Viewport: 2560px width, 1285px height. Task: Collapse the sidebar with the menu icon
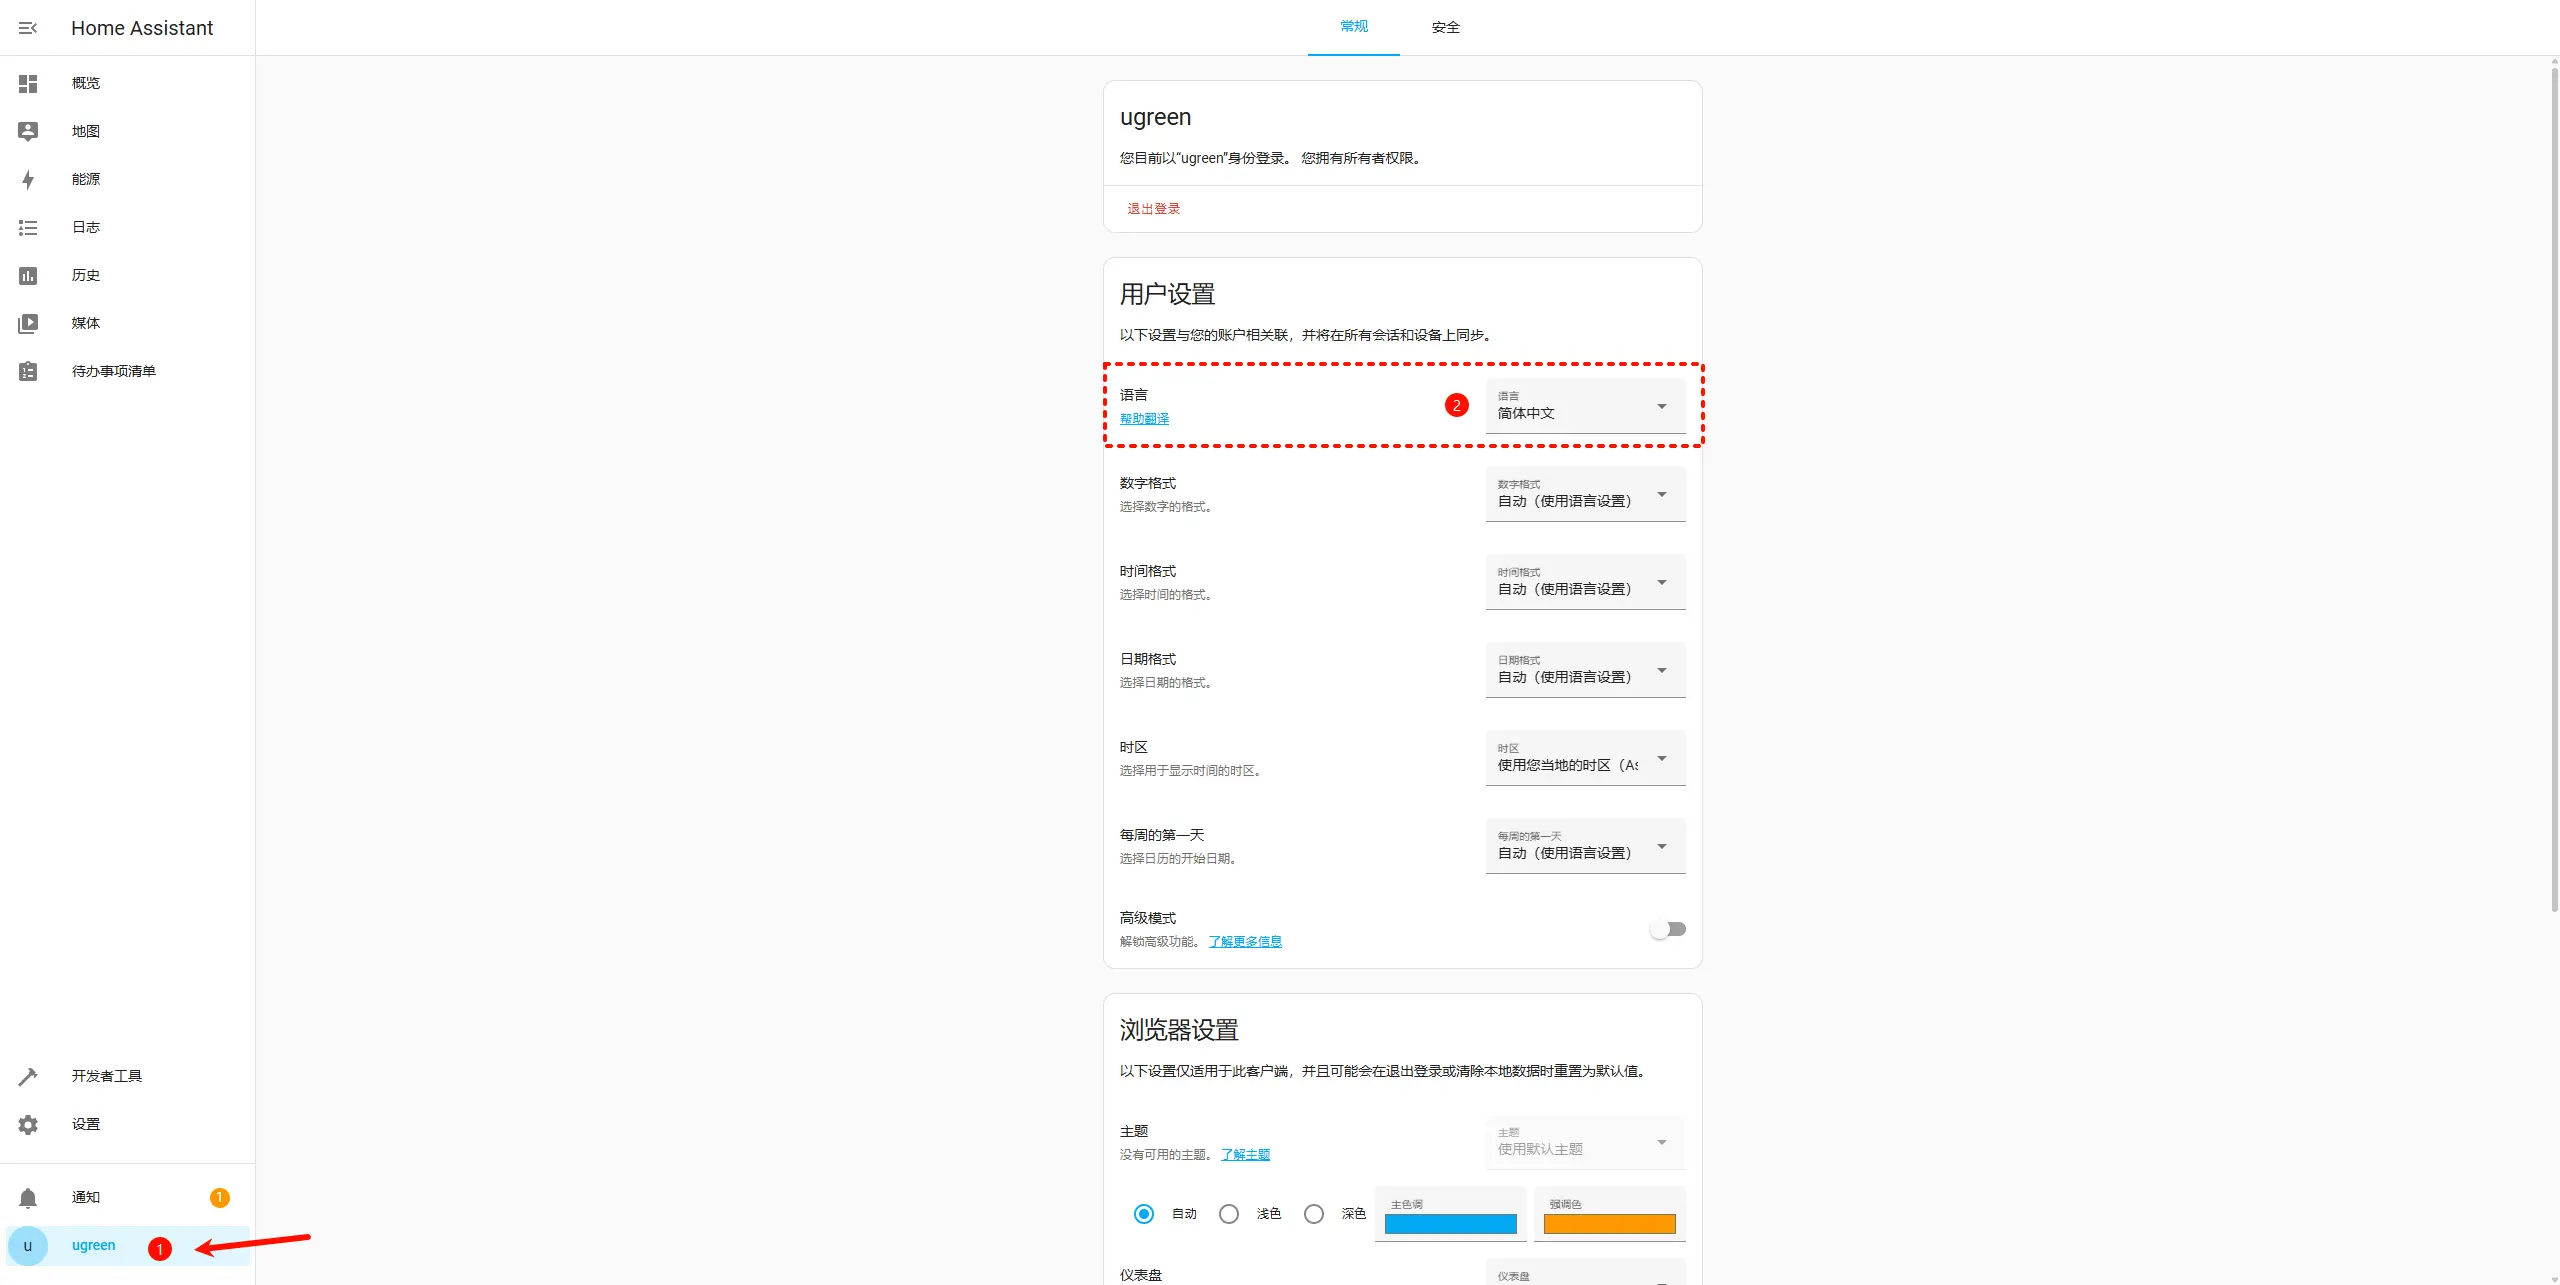(28, 28)
